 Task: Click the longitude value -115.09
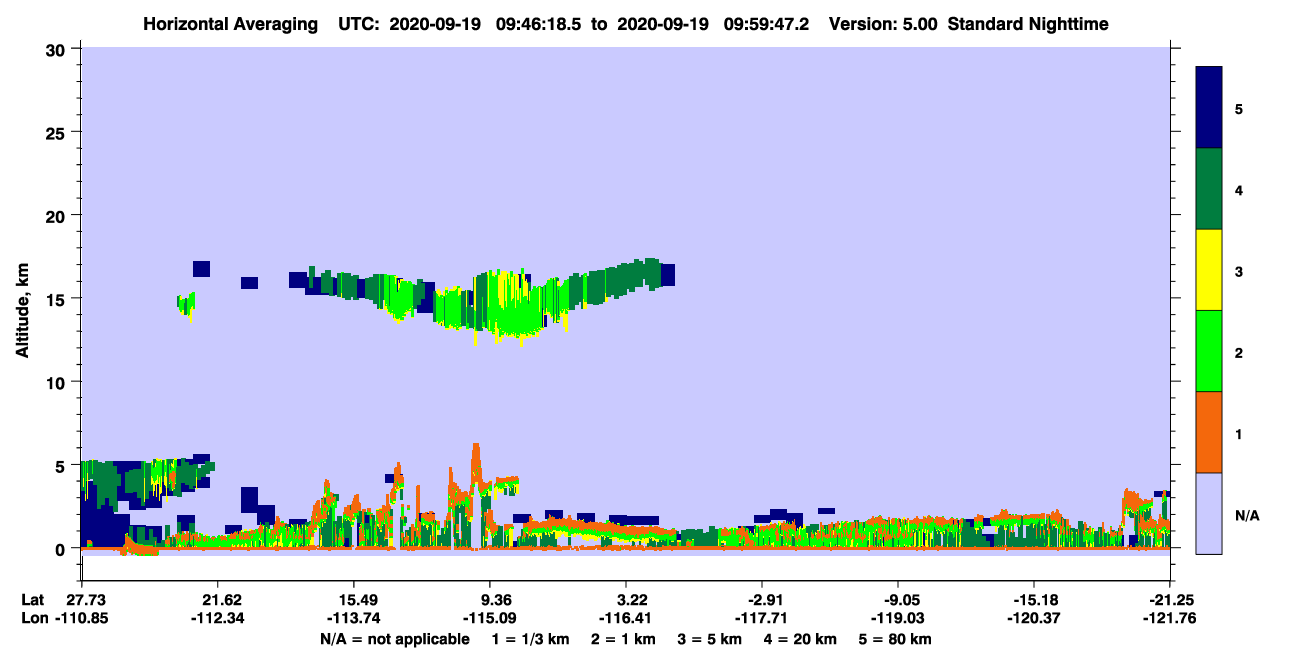click(x=489, y=618)
